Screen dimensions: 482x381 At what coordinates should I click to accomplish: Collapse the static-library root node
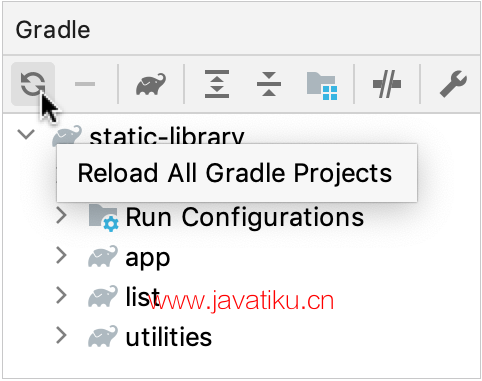pos(26,134)
